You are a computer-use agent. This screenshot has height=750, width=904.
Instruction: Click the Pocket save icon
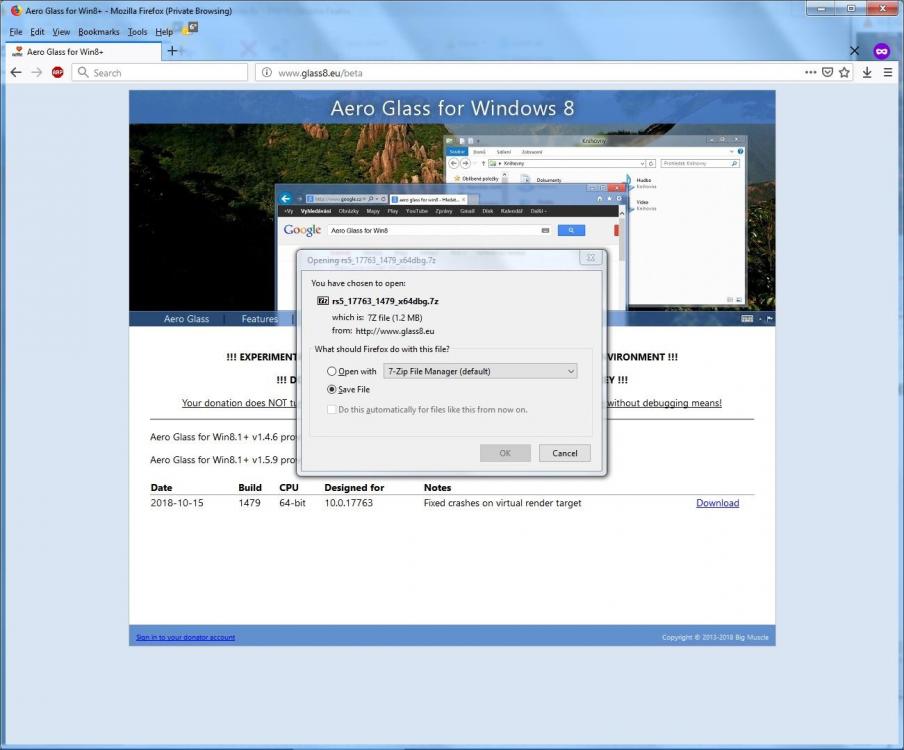tap(827, 72)
